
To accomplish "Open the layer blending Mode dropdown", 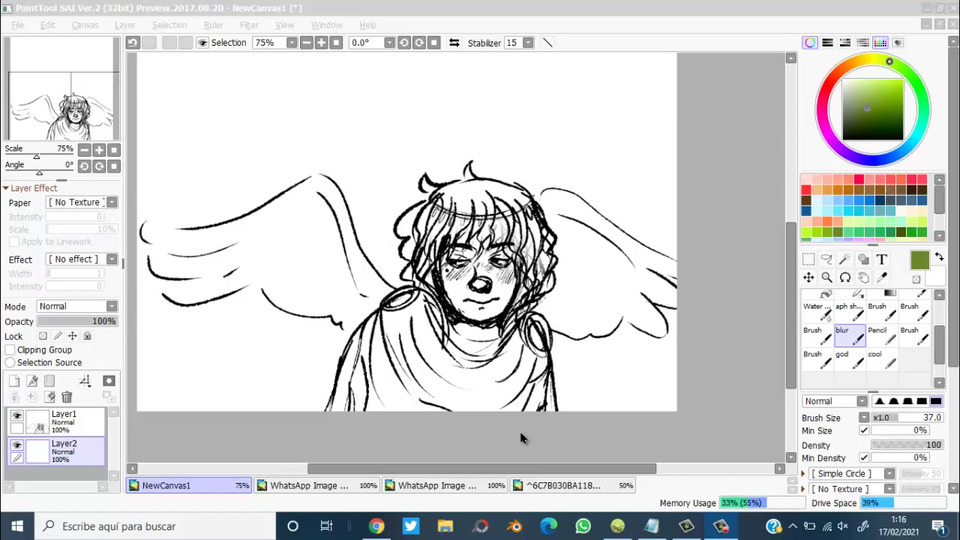I will (x=111, y=306).
